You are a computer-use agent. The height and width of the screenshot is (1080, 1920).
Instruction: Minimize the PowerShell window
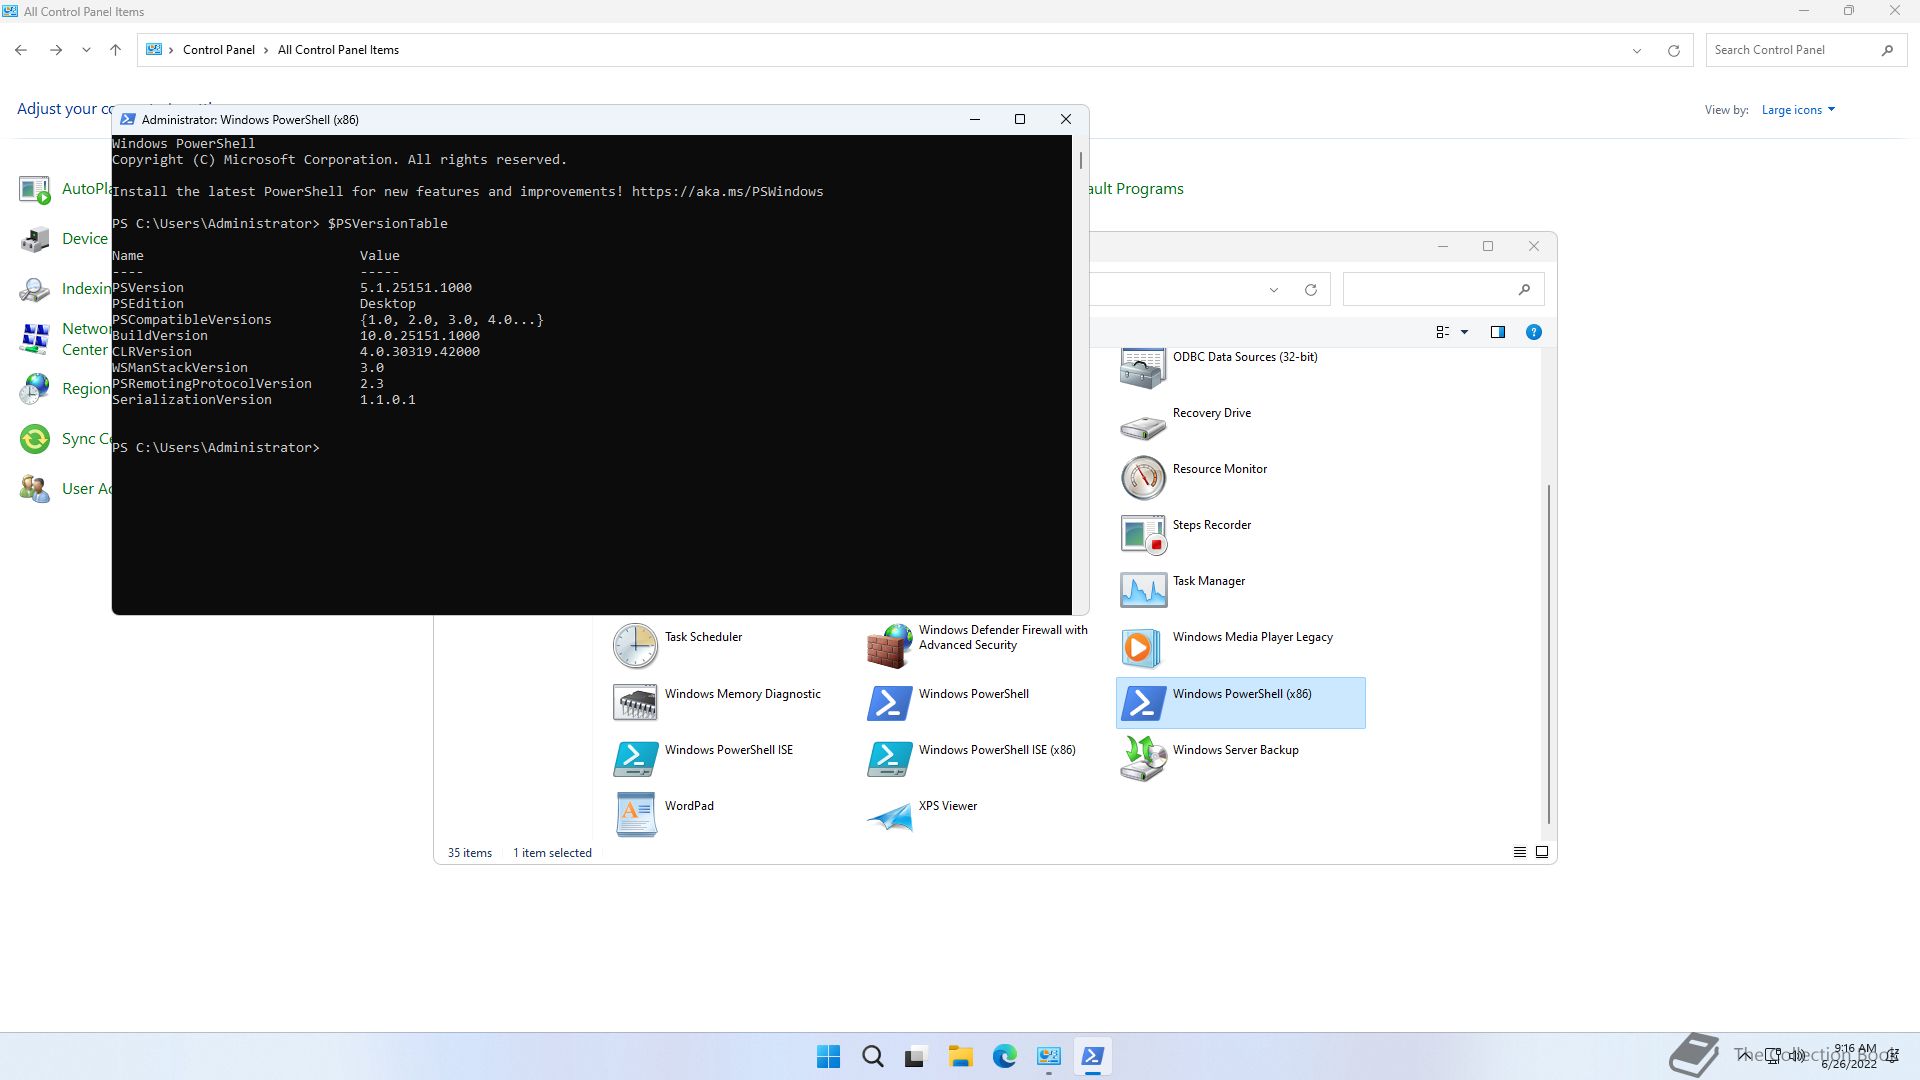975,119
